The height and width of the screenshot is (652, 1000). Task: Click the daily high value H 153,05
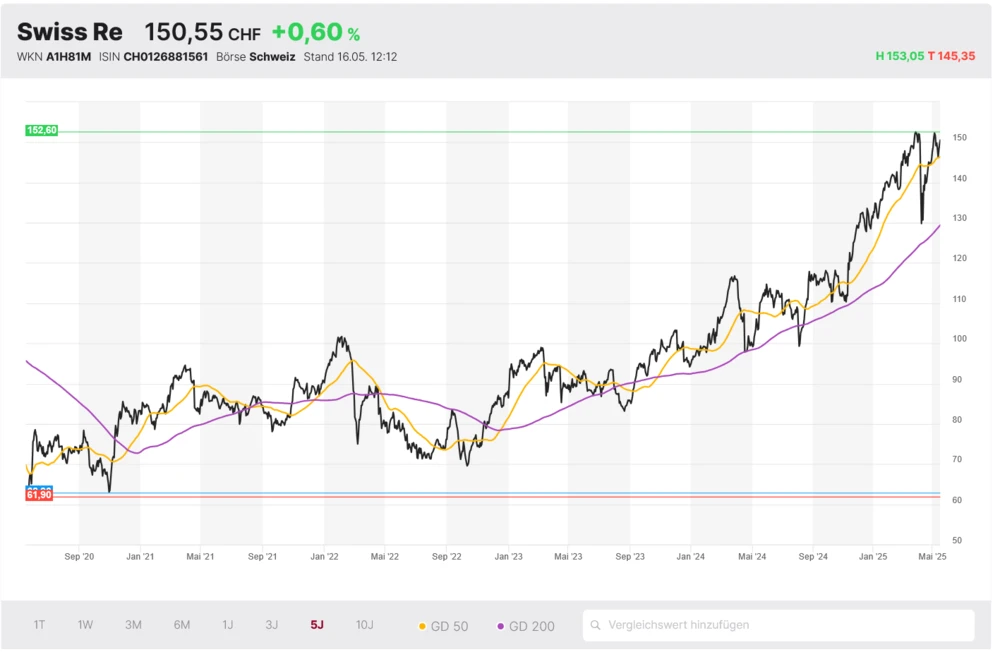tap(899, 57)
